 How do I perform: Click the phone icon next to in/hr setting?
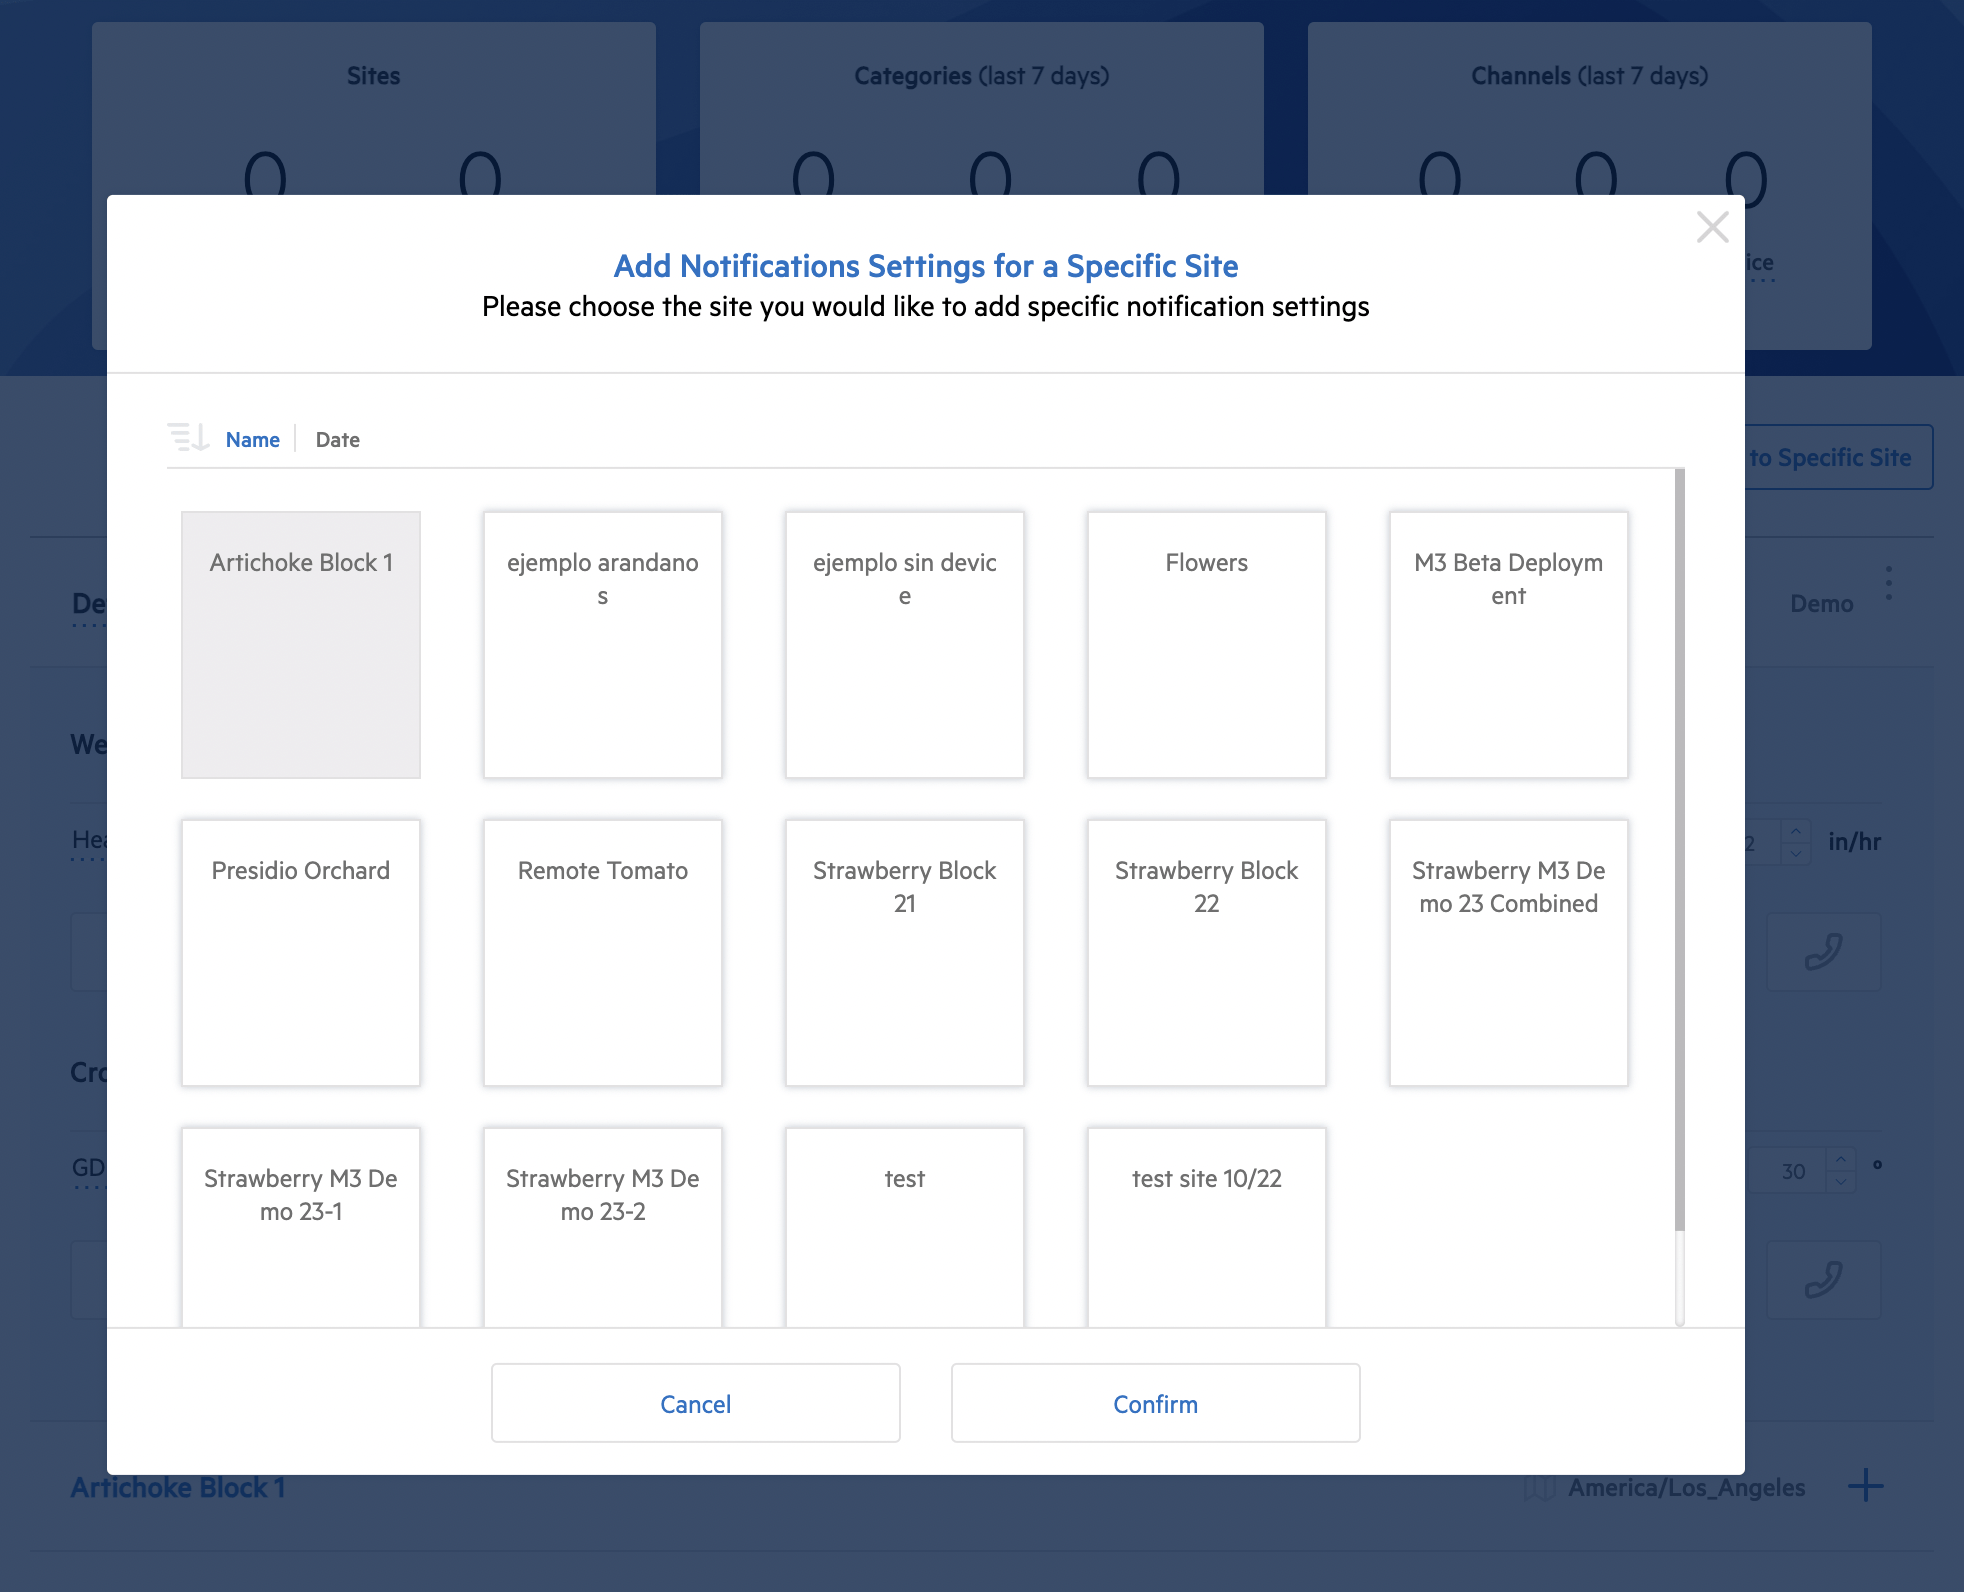(x=1823, y=952)
